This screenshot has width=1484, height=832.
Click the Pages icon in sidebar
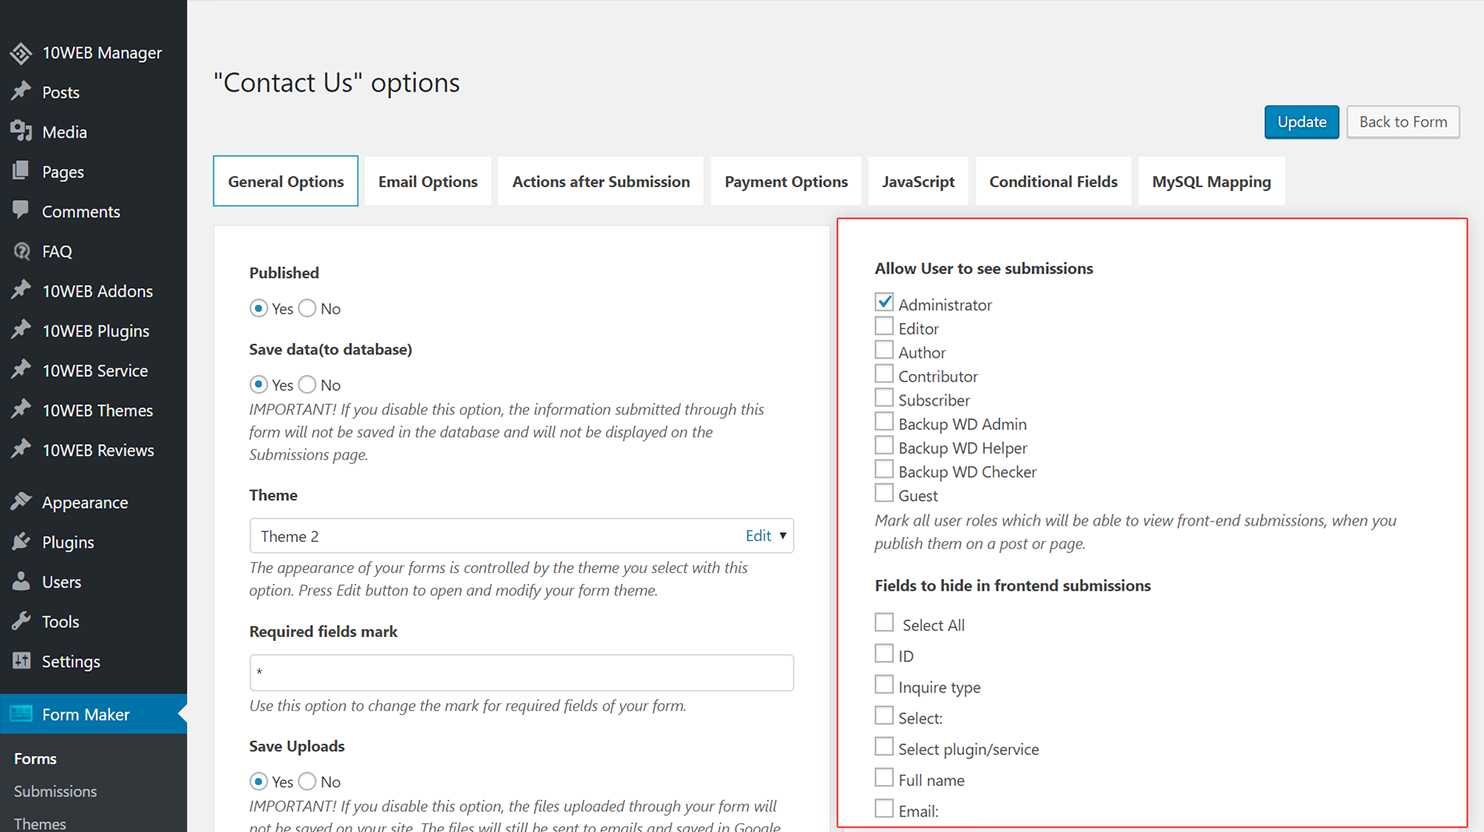21,171
